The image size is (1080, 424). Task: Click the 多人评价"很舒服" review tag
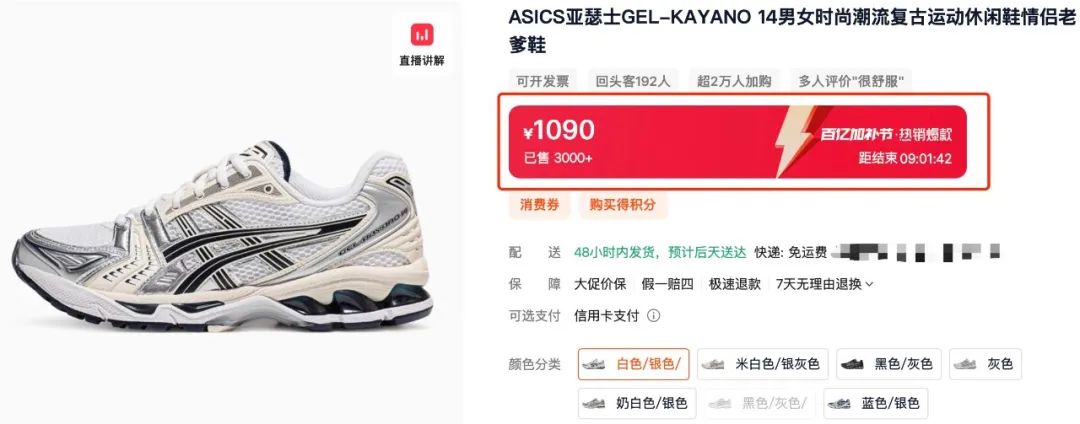(850, 82)
